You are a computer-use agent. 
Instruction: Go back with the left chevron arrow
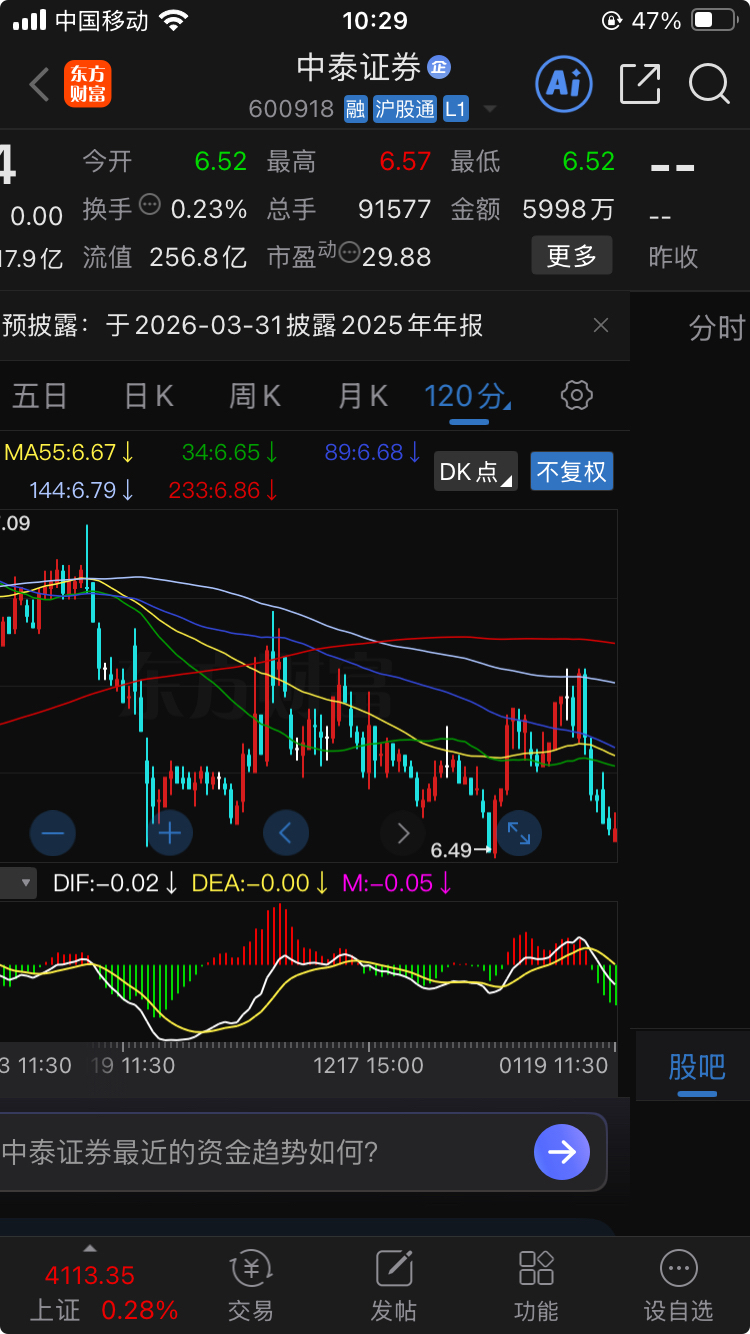pyautogui.click(x=39, y=85)
